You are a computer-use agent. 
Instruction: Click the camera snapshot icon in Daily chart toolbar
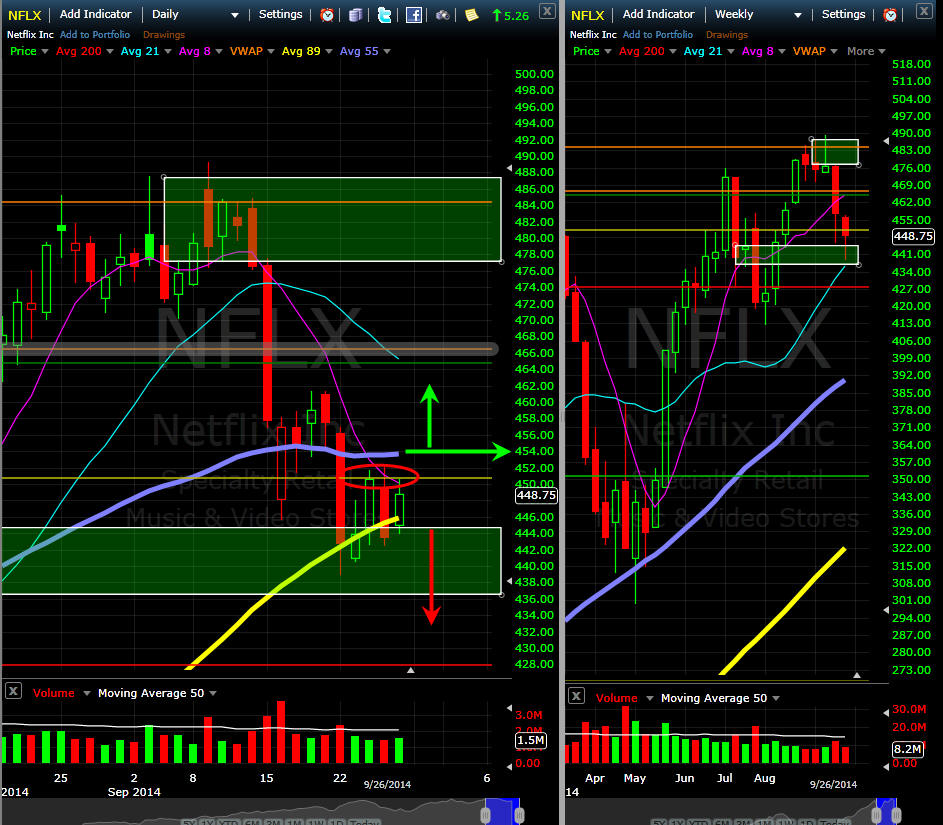click(x=443, y=15)
